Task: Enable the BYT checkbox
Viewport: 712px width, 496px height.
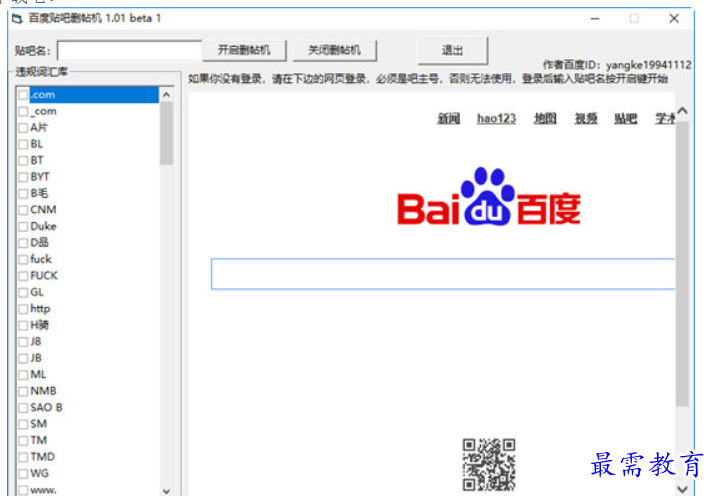Action: [23, 177]
